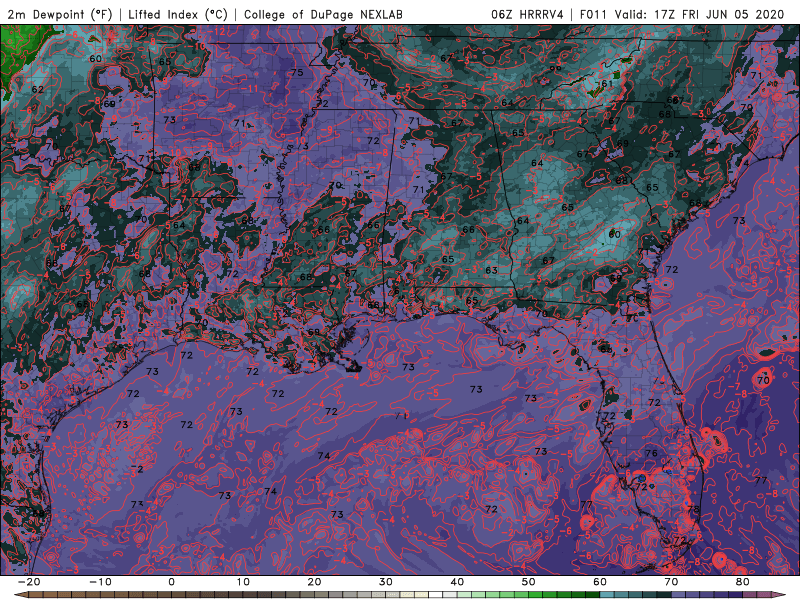
Task: Click the 63 dewpoint value on the map
Action: (491, 270)
